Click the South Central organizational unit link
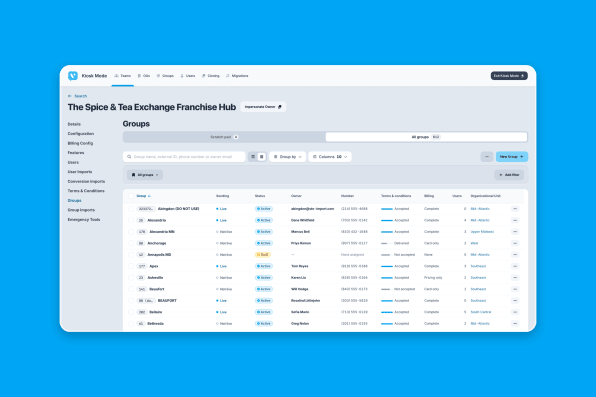 (x=481, y=312)
